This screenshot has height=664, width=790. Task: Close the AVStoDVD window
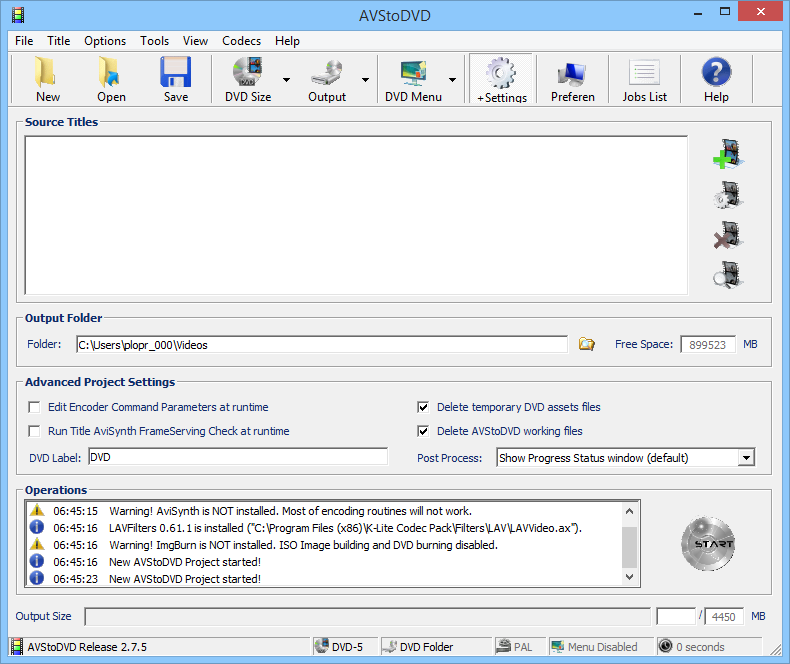pos(760,11)
